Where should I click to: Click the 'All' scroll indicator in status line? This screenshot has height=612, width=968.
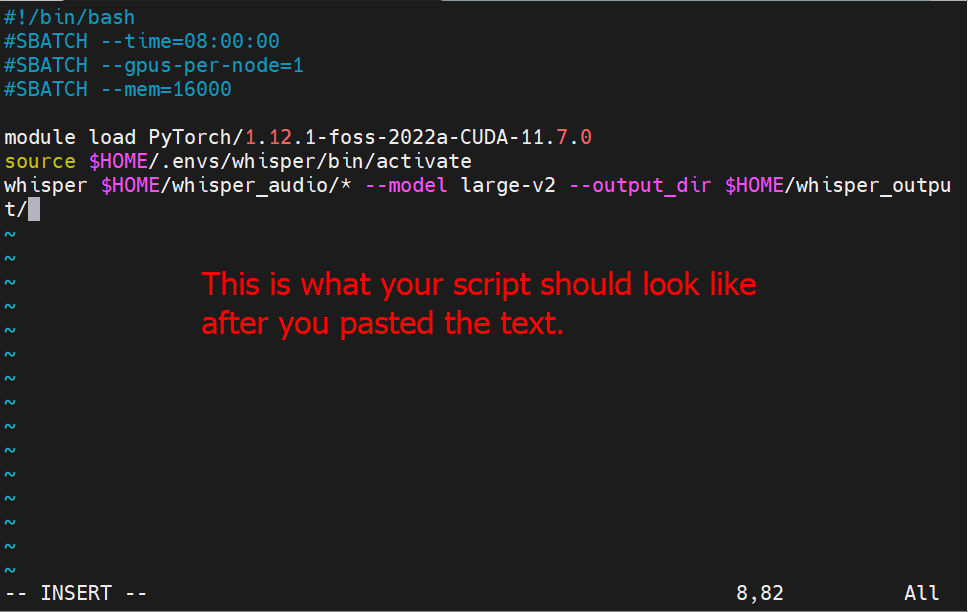click(921, 593)
